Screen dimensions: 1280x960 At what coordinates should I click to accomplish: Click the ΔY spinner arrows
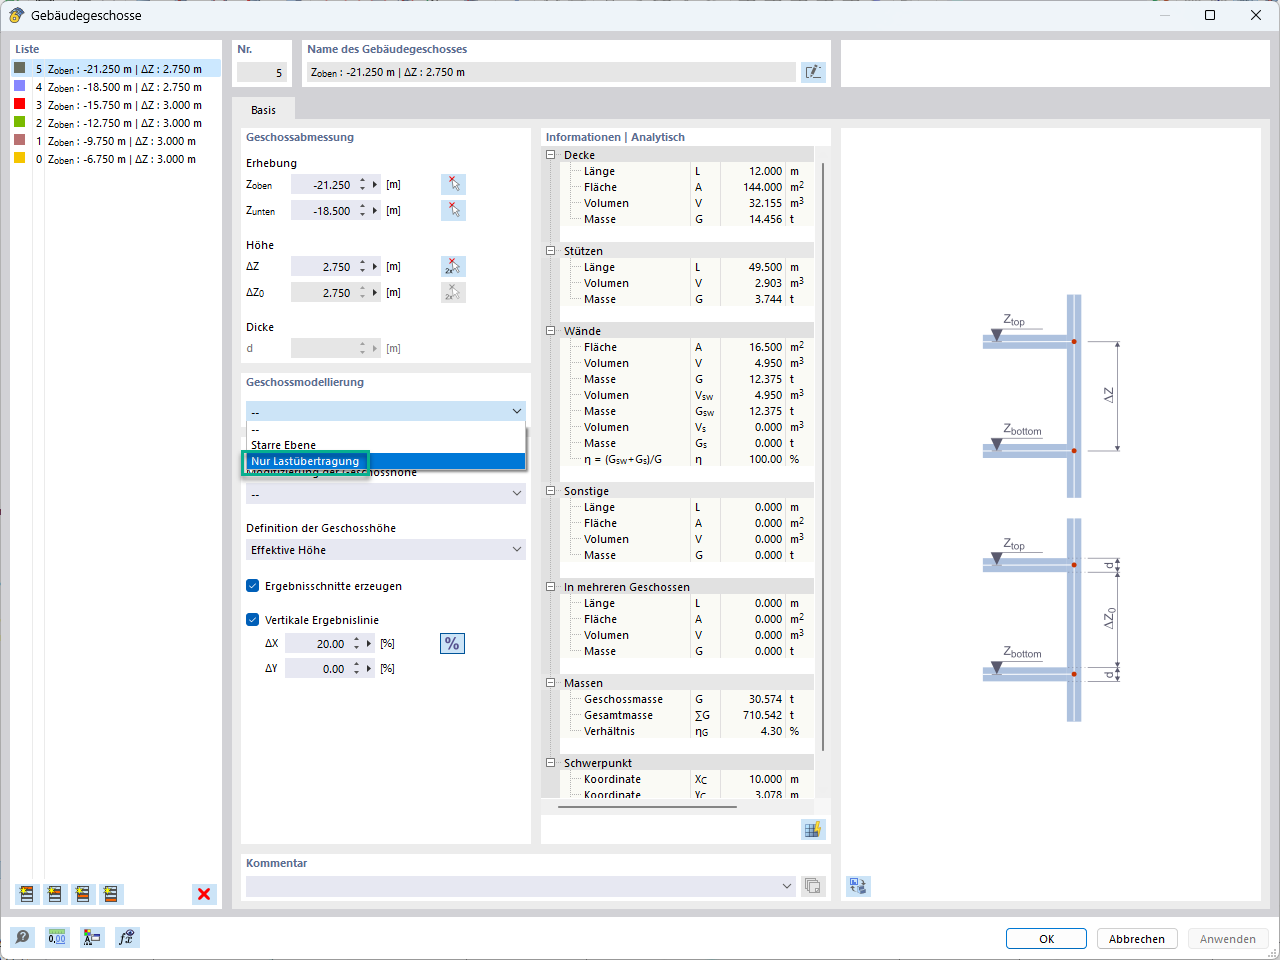(x=356, y=669)
